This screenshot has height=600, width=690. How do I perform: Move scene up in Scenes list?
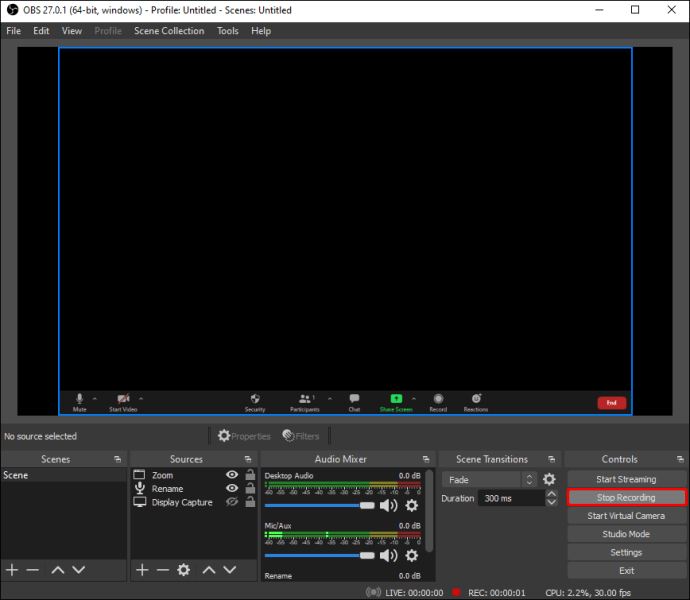coord(58,570)
